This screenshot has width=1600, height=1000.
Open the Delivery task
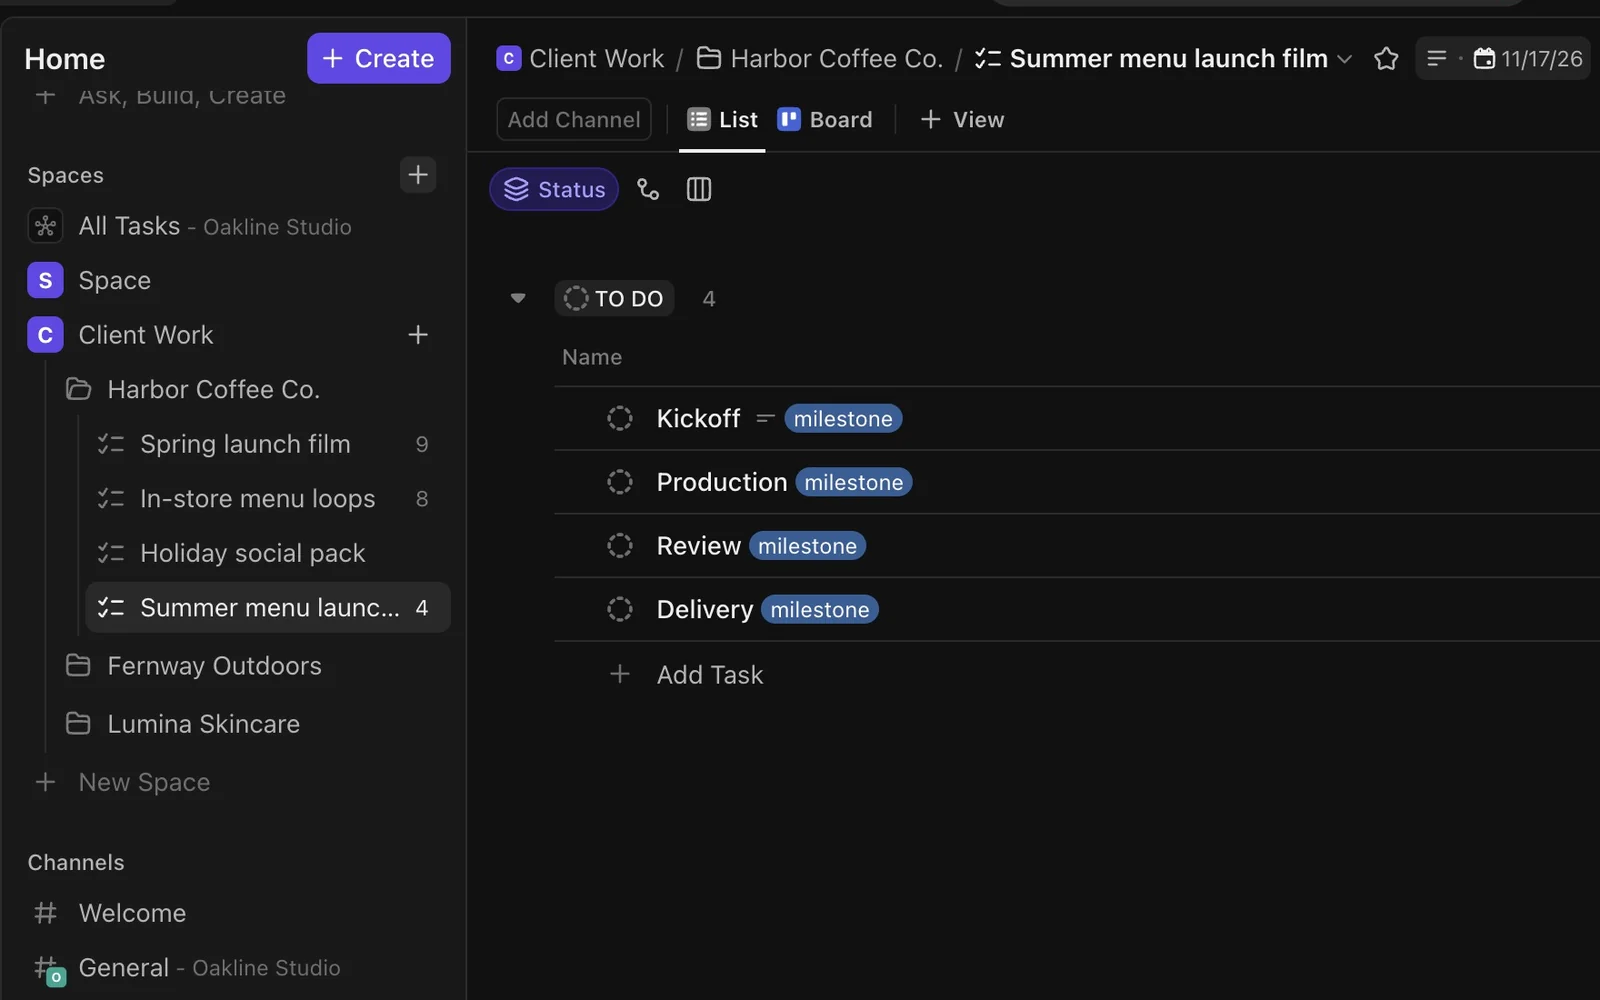(x=705, y=609)
